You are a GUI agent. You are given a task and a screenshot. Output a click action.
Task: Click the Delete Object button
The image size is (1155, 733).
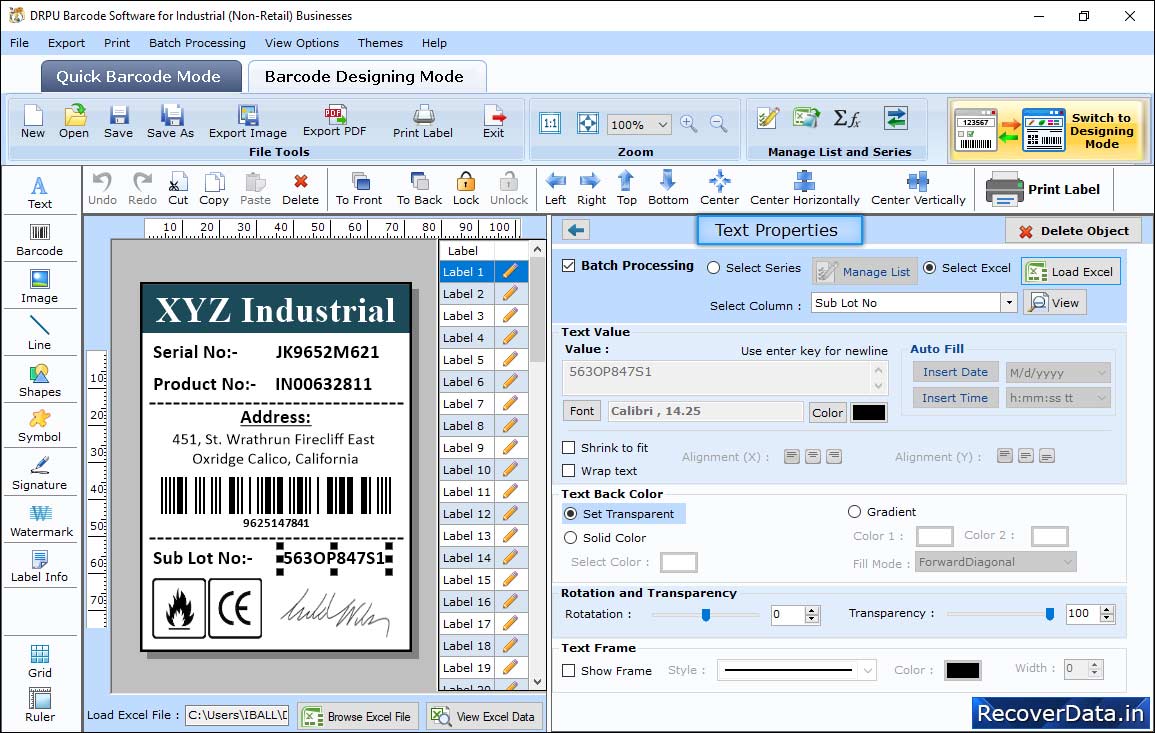(x=1073, y=231)
